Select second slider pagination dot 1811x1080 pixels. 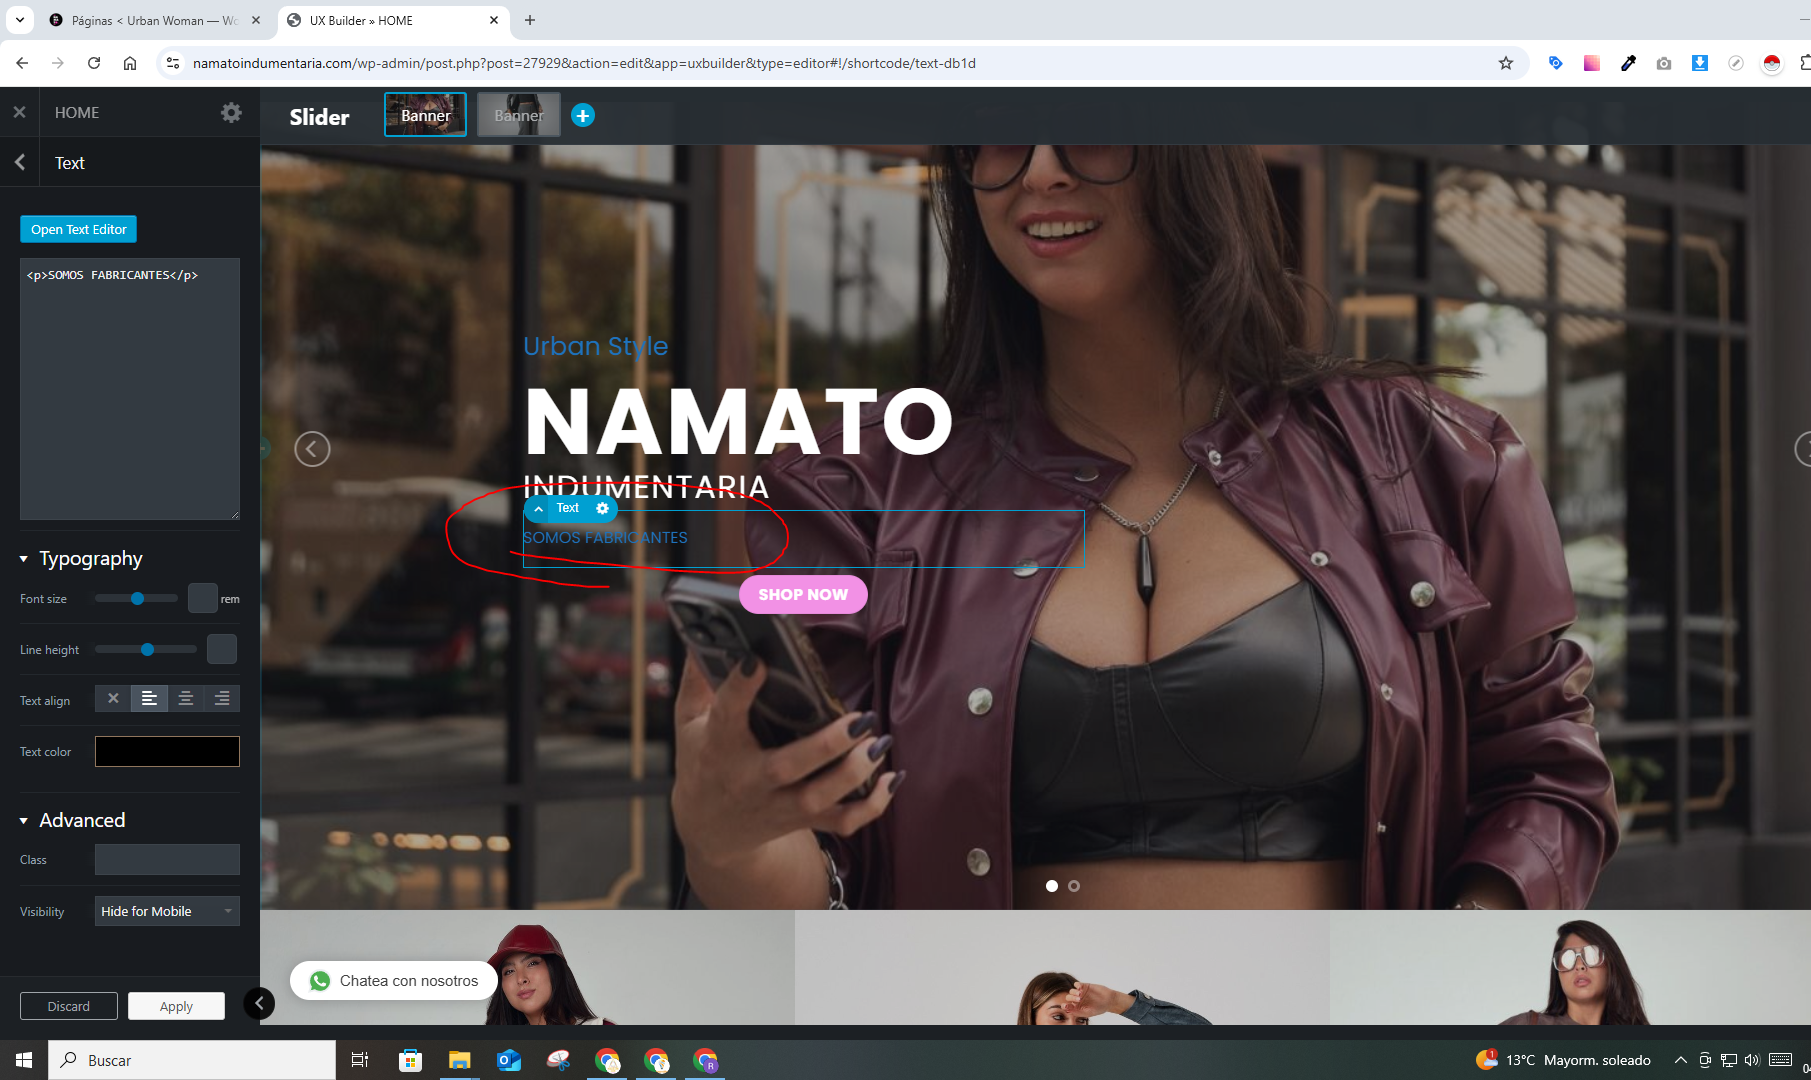click(1074, 886)
